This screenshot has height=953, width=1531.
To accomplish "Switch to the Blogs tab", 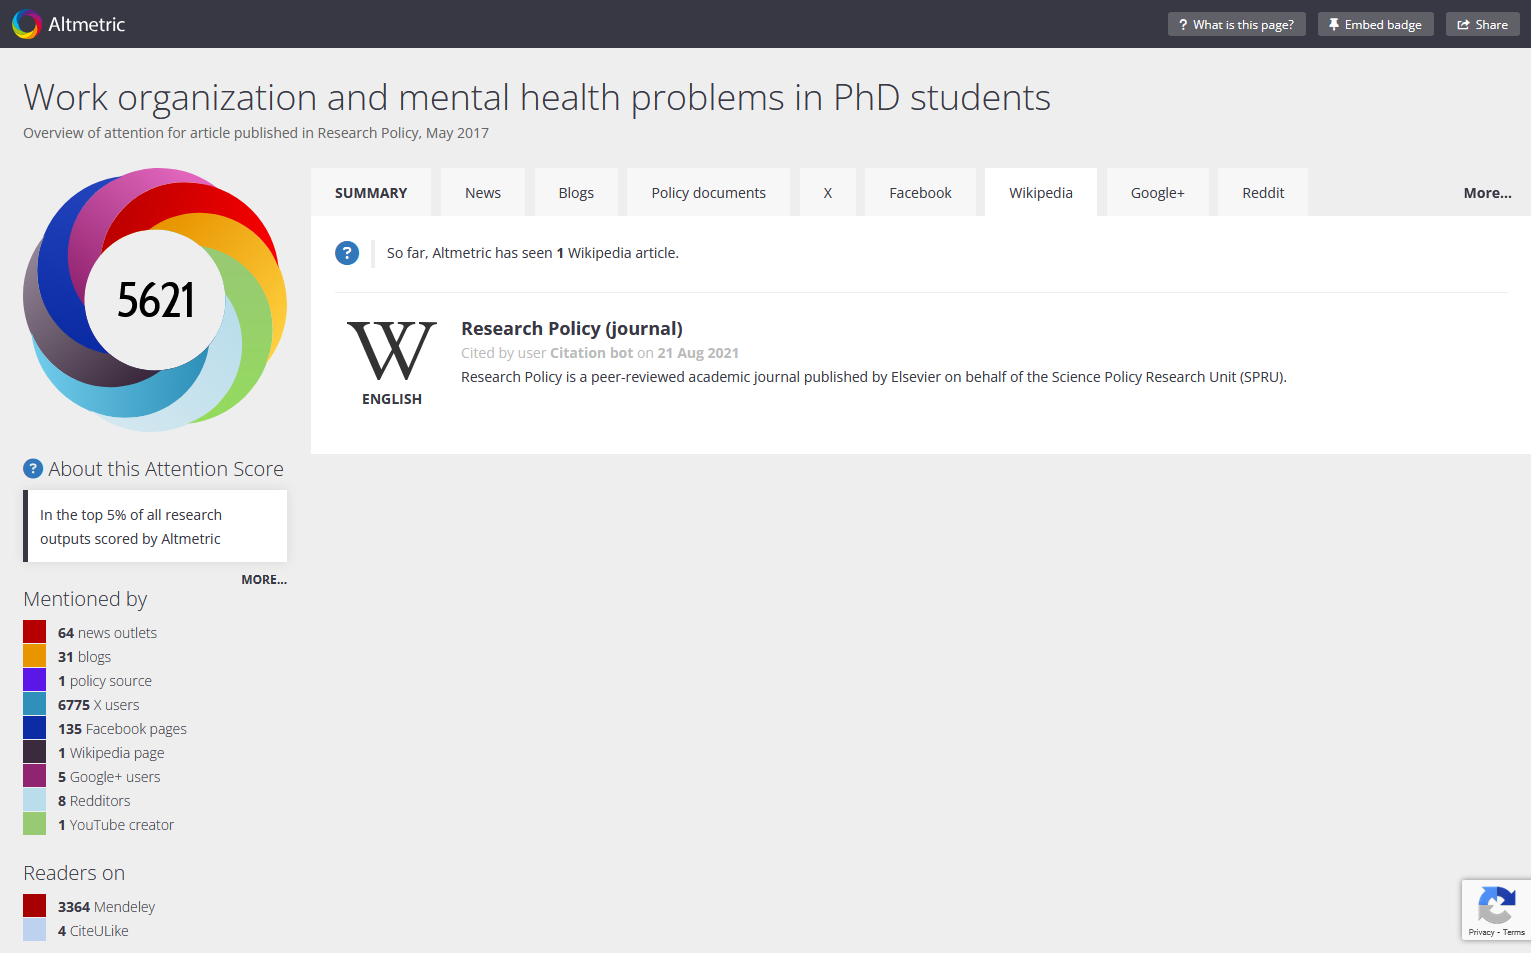I will (x=576, y=192).
